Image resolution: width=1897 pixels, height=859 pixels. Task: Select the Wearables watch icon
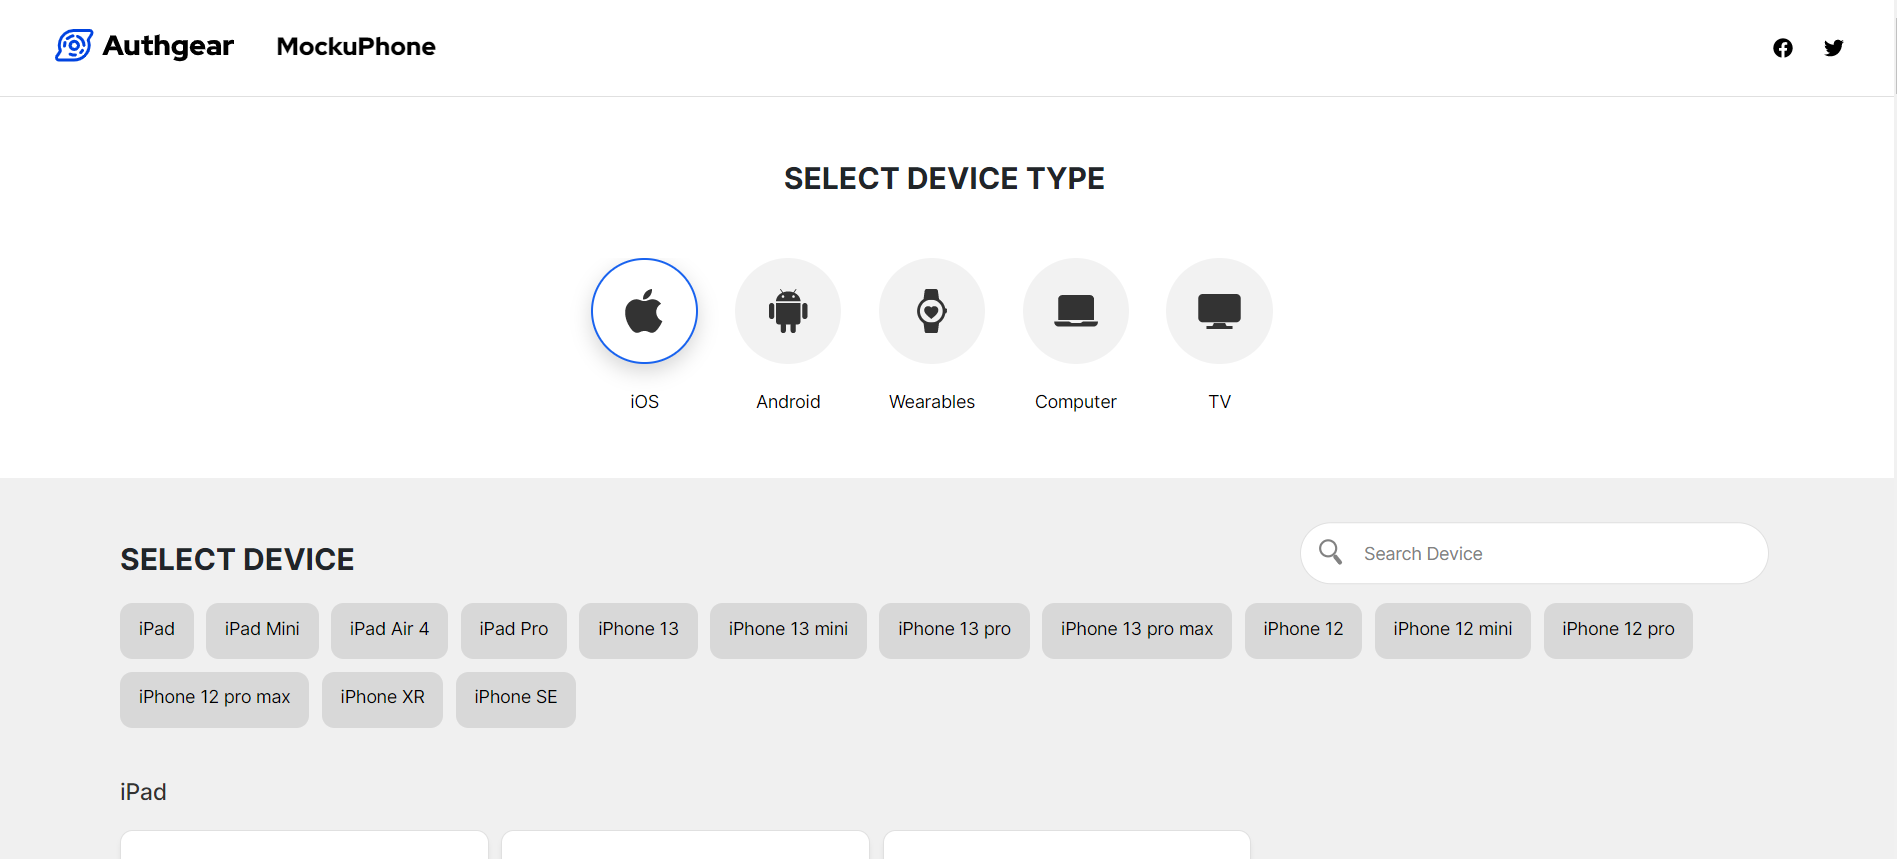pos(931,311)
